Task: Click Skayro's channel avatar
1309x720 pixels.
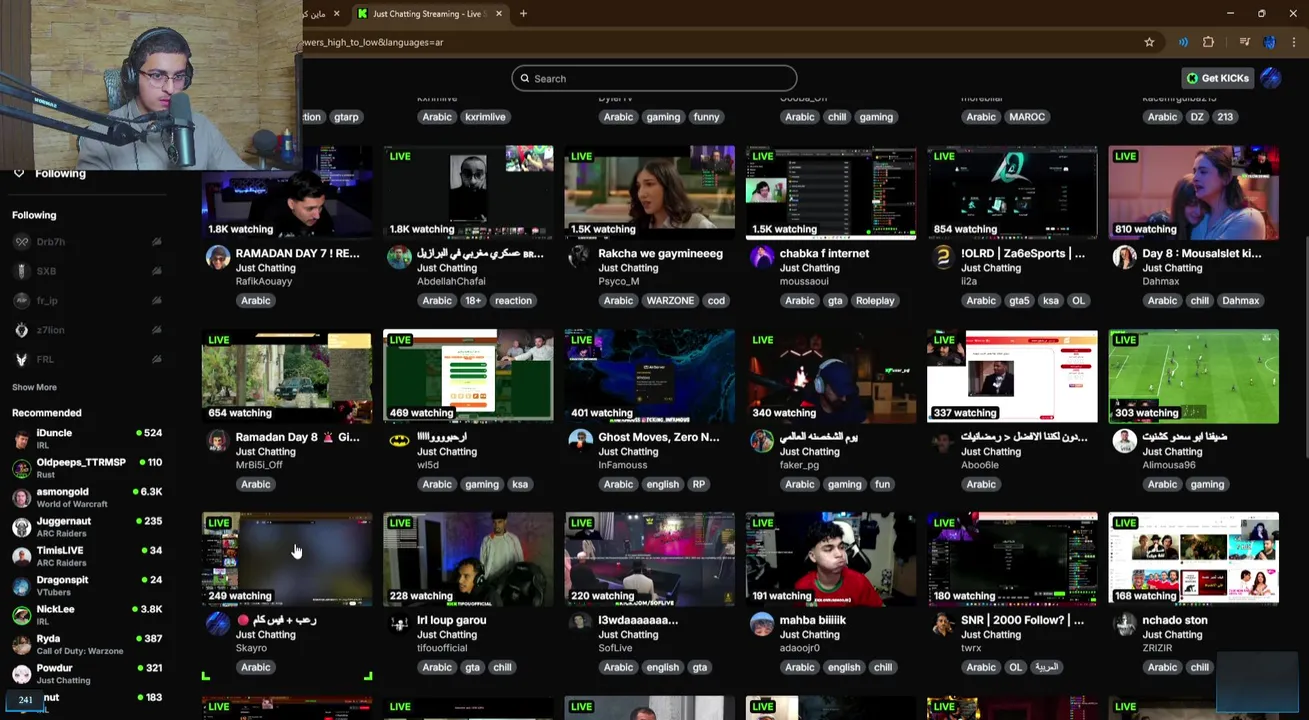Action: [217, 624]
